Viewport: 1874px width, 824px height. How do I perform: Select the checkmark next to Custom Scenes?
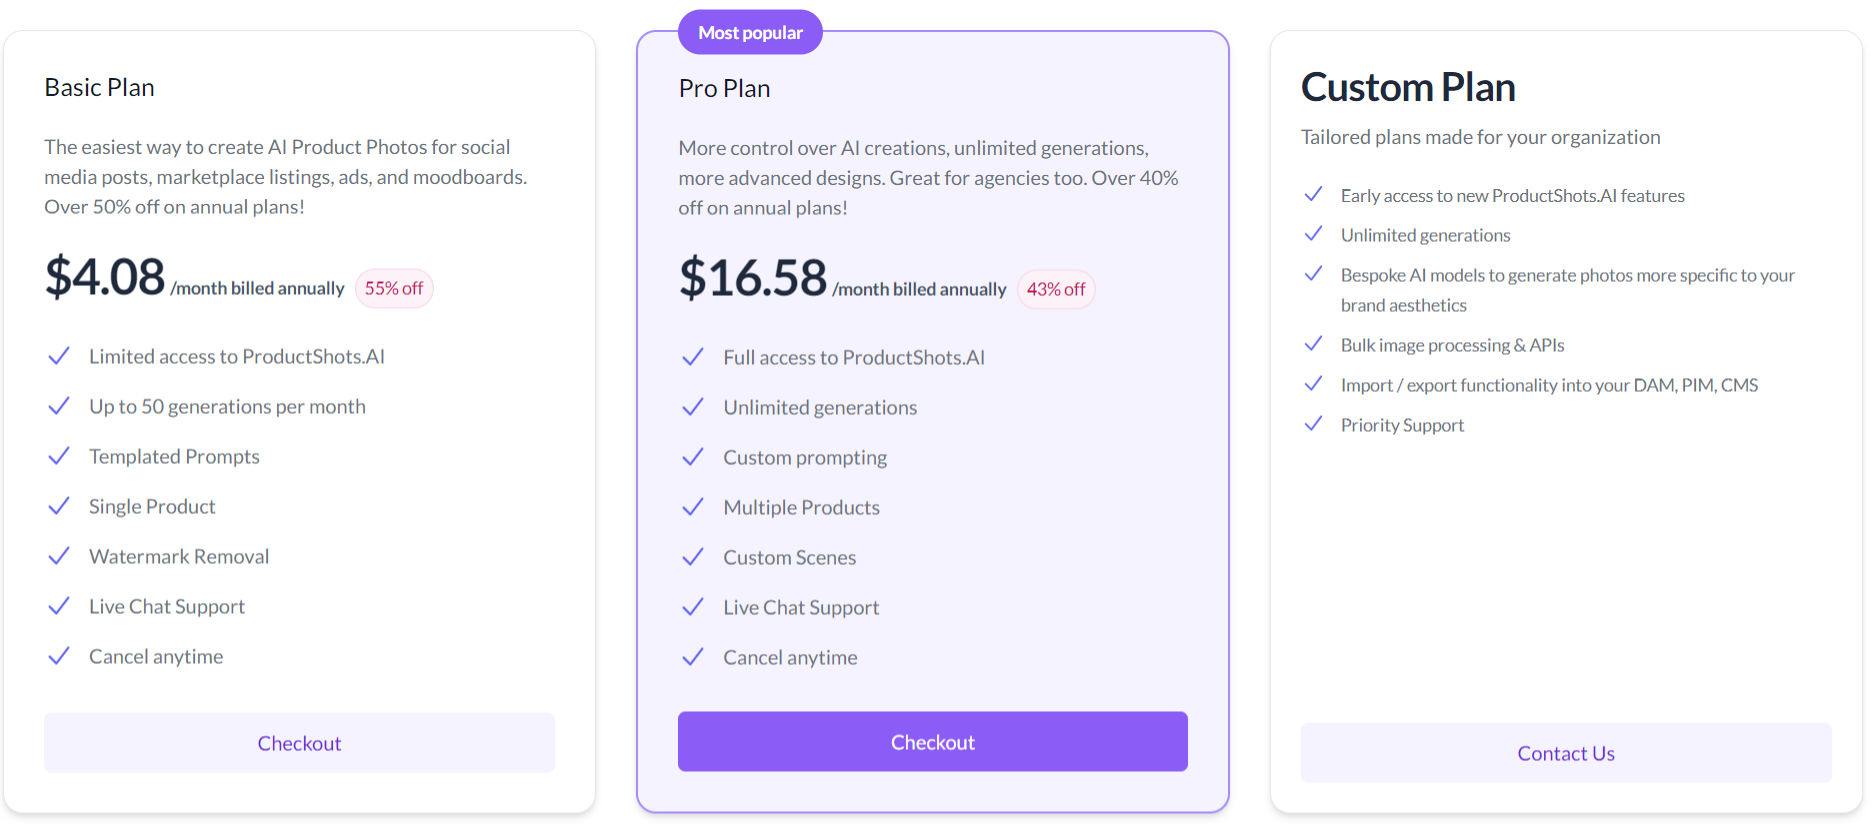pyautogui.click(x=692, y=556)
